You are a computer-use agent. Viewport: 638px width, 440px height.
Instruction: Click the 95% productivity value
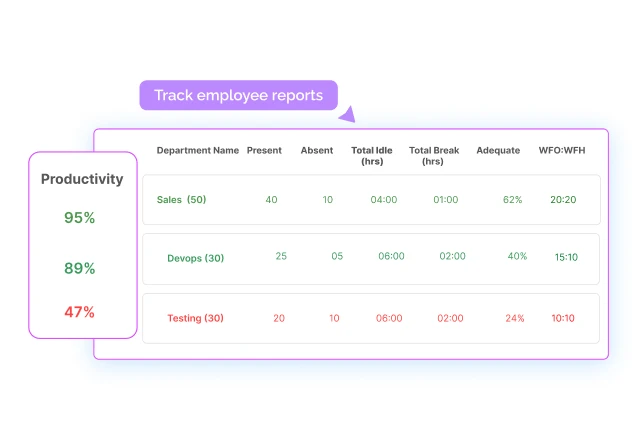(x=79, y=218)
